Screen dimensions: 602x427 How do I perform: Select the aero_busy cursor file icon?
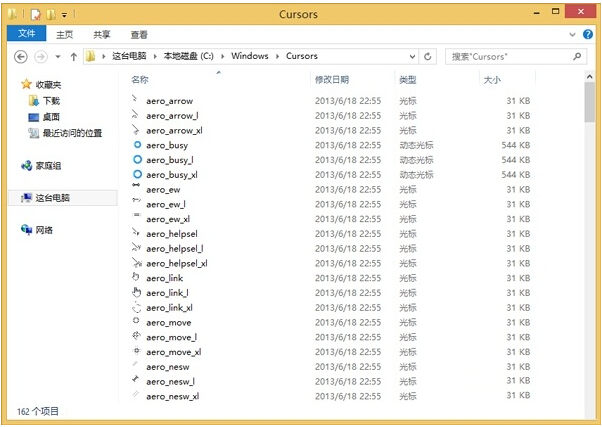(x=136, y=145)
